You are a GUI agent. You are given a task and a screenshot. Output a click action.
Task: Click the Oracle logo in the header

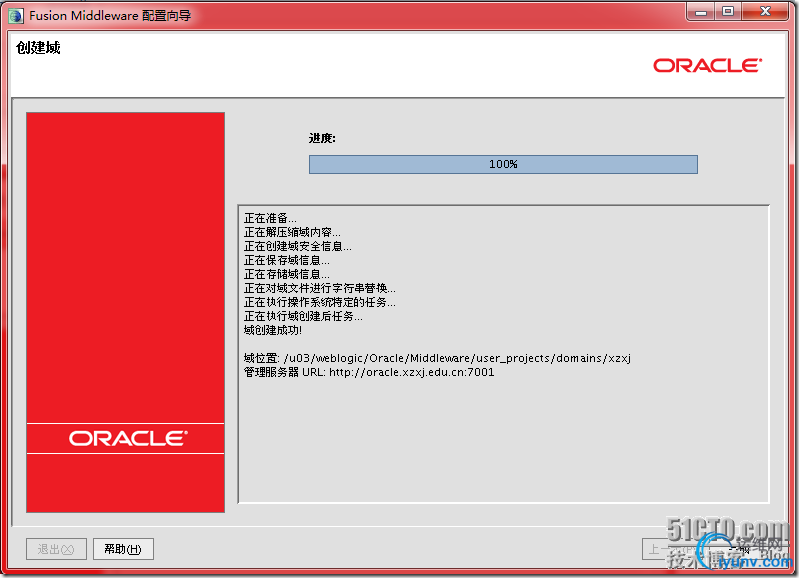707,65
